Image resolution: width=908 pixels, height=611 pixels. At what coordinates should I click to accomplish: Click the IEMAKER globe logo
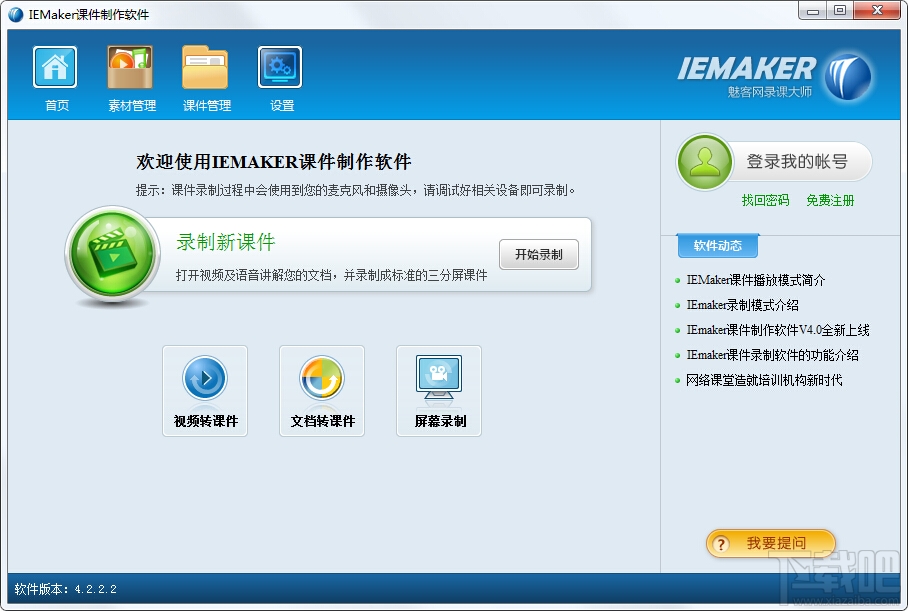848,76
